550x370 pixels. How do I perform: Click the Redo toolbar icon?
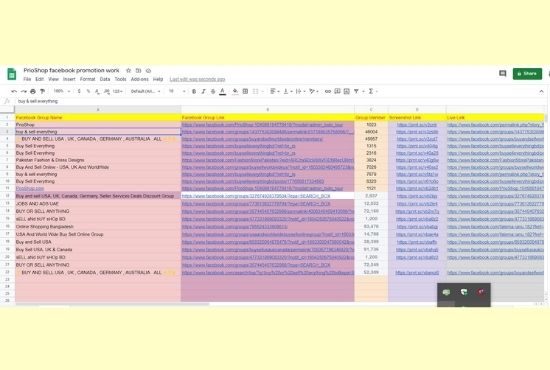(x=24, y=91)
